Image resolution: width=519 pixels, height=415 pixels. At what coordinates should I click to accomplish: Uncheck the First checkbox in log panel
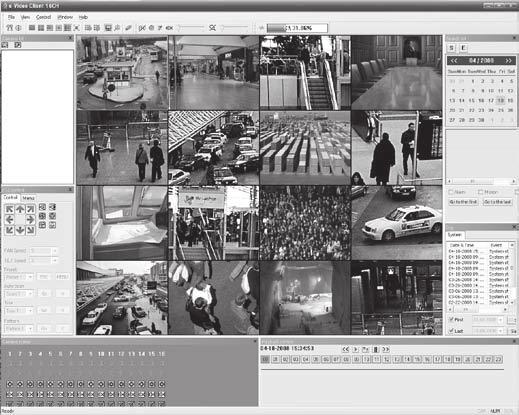[x=451, y=319]
